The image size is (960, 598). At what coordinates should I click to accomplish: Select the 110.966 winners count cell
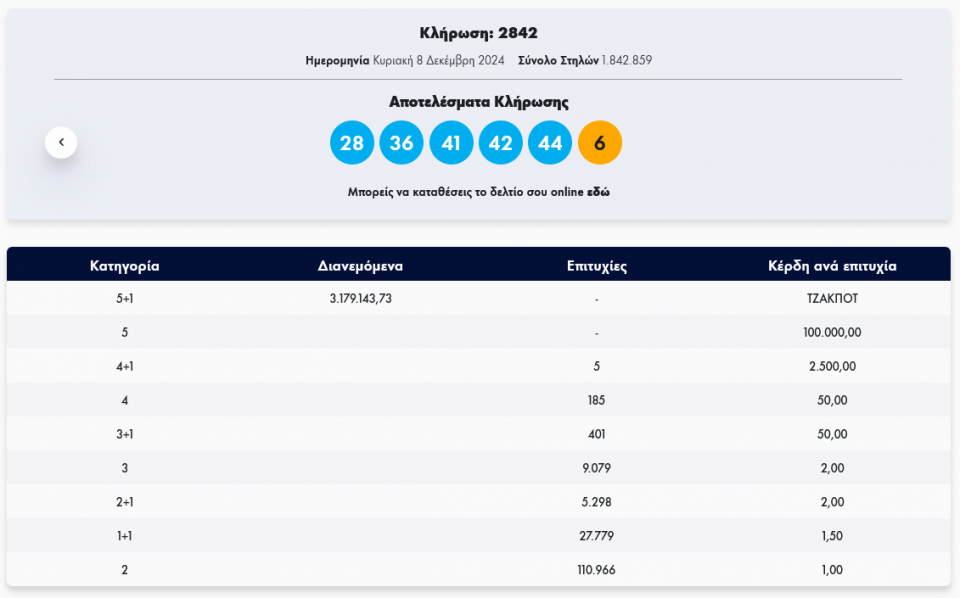coord(596,570)
